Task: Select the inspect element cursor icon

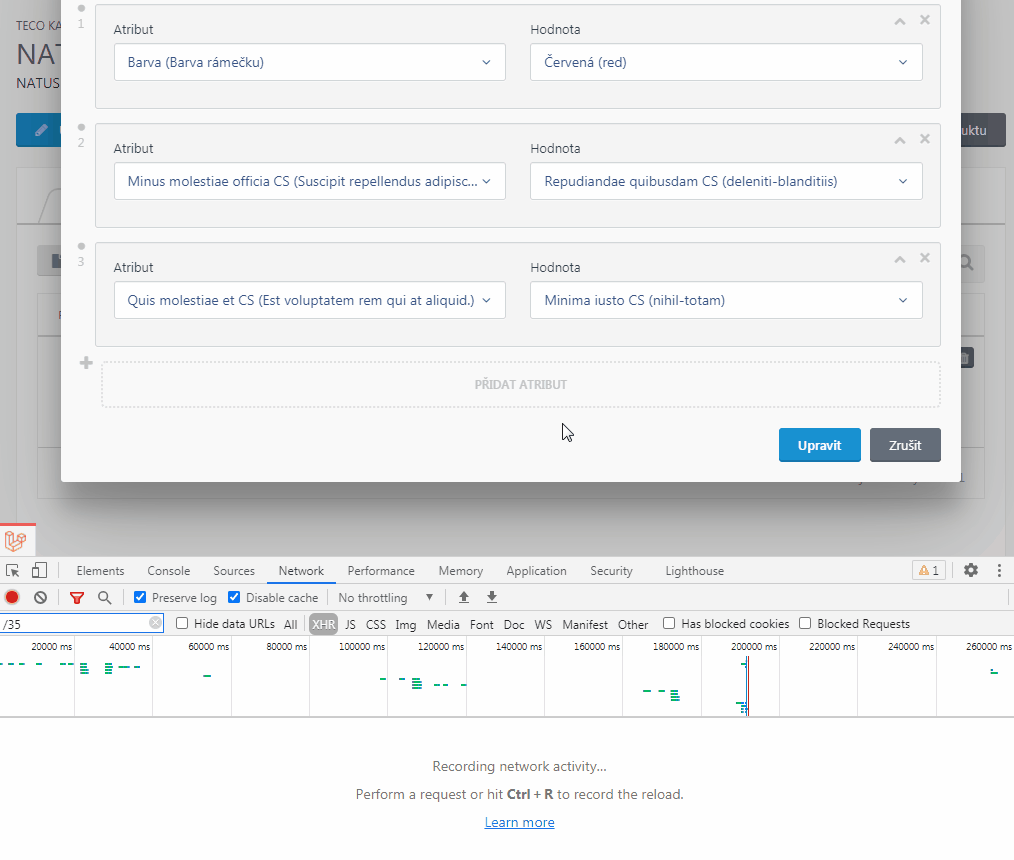Action: point(14,570)
